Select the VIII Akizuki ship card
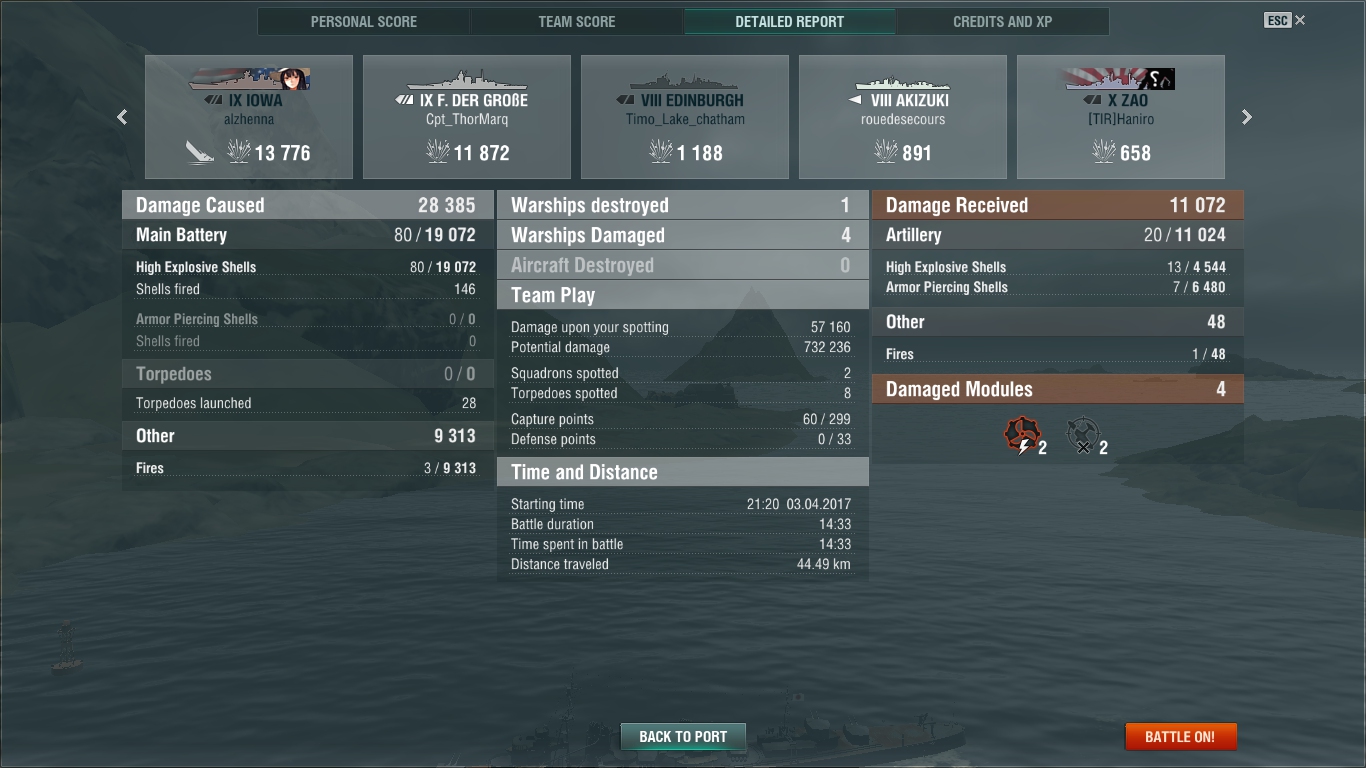1366x768 pixels. (x=903, y=117)
